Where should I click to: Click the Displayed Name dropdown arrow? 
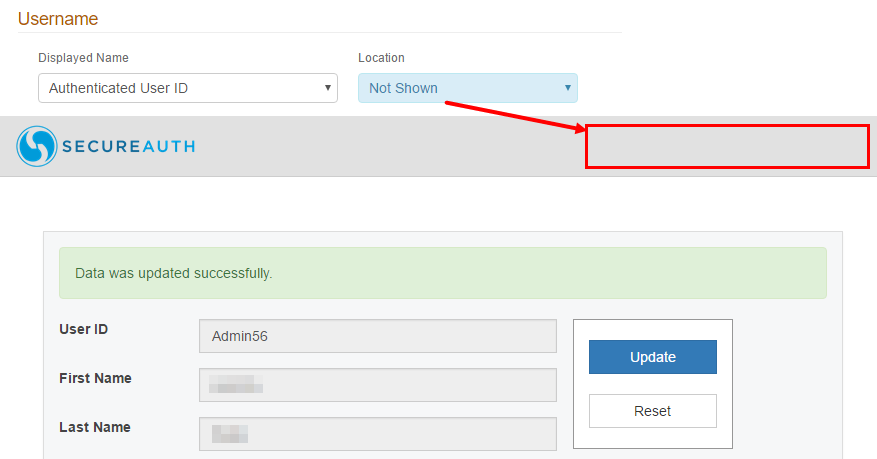(328, 88)
